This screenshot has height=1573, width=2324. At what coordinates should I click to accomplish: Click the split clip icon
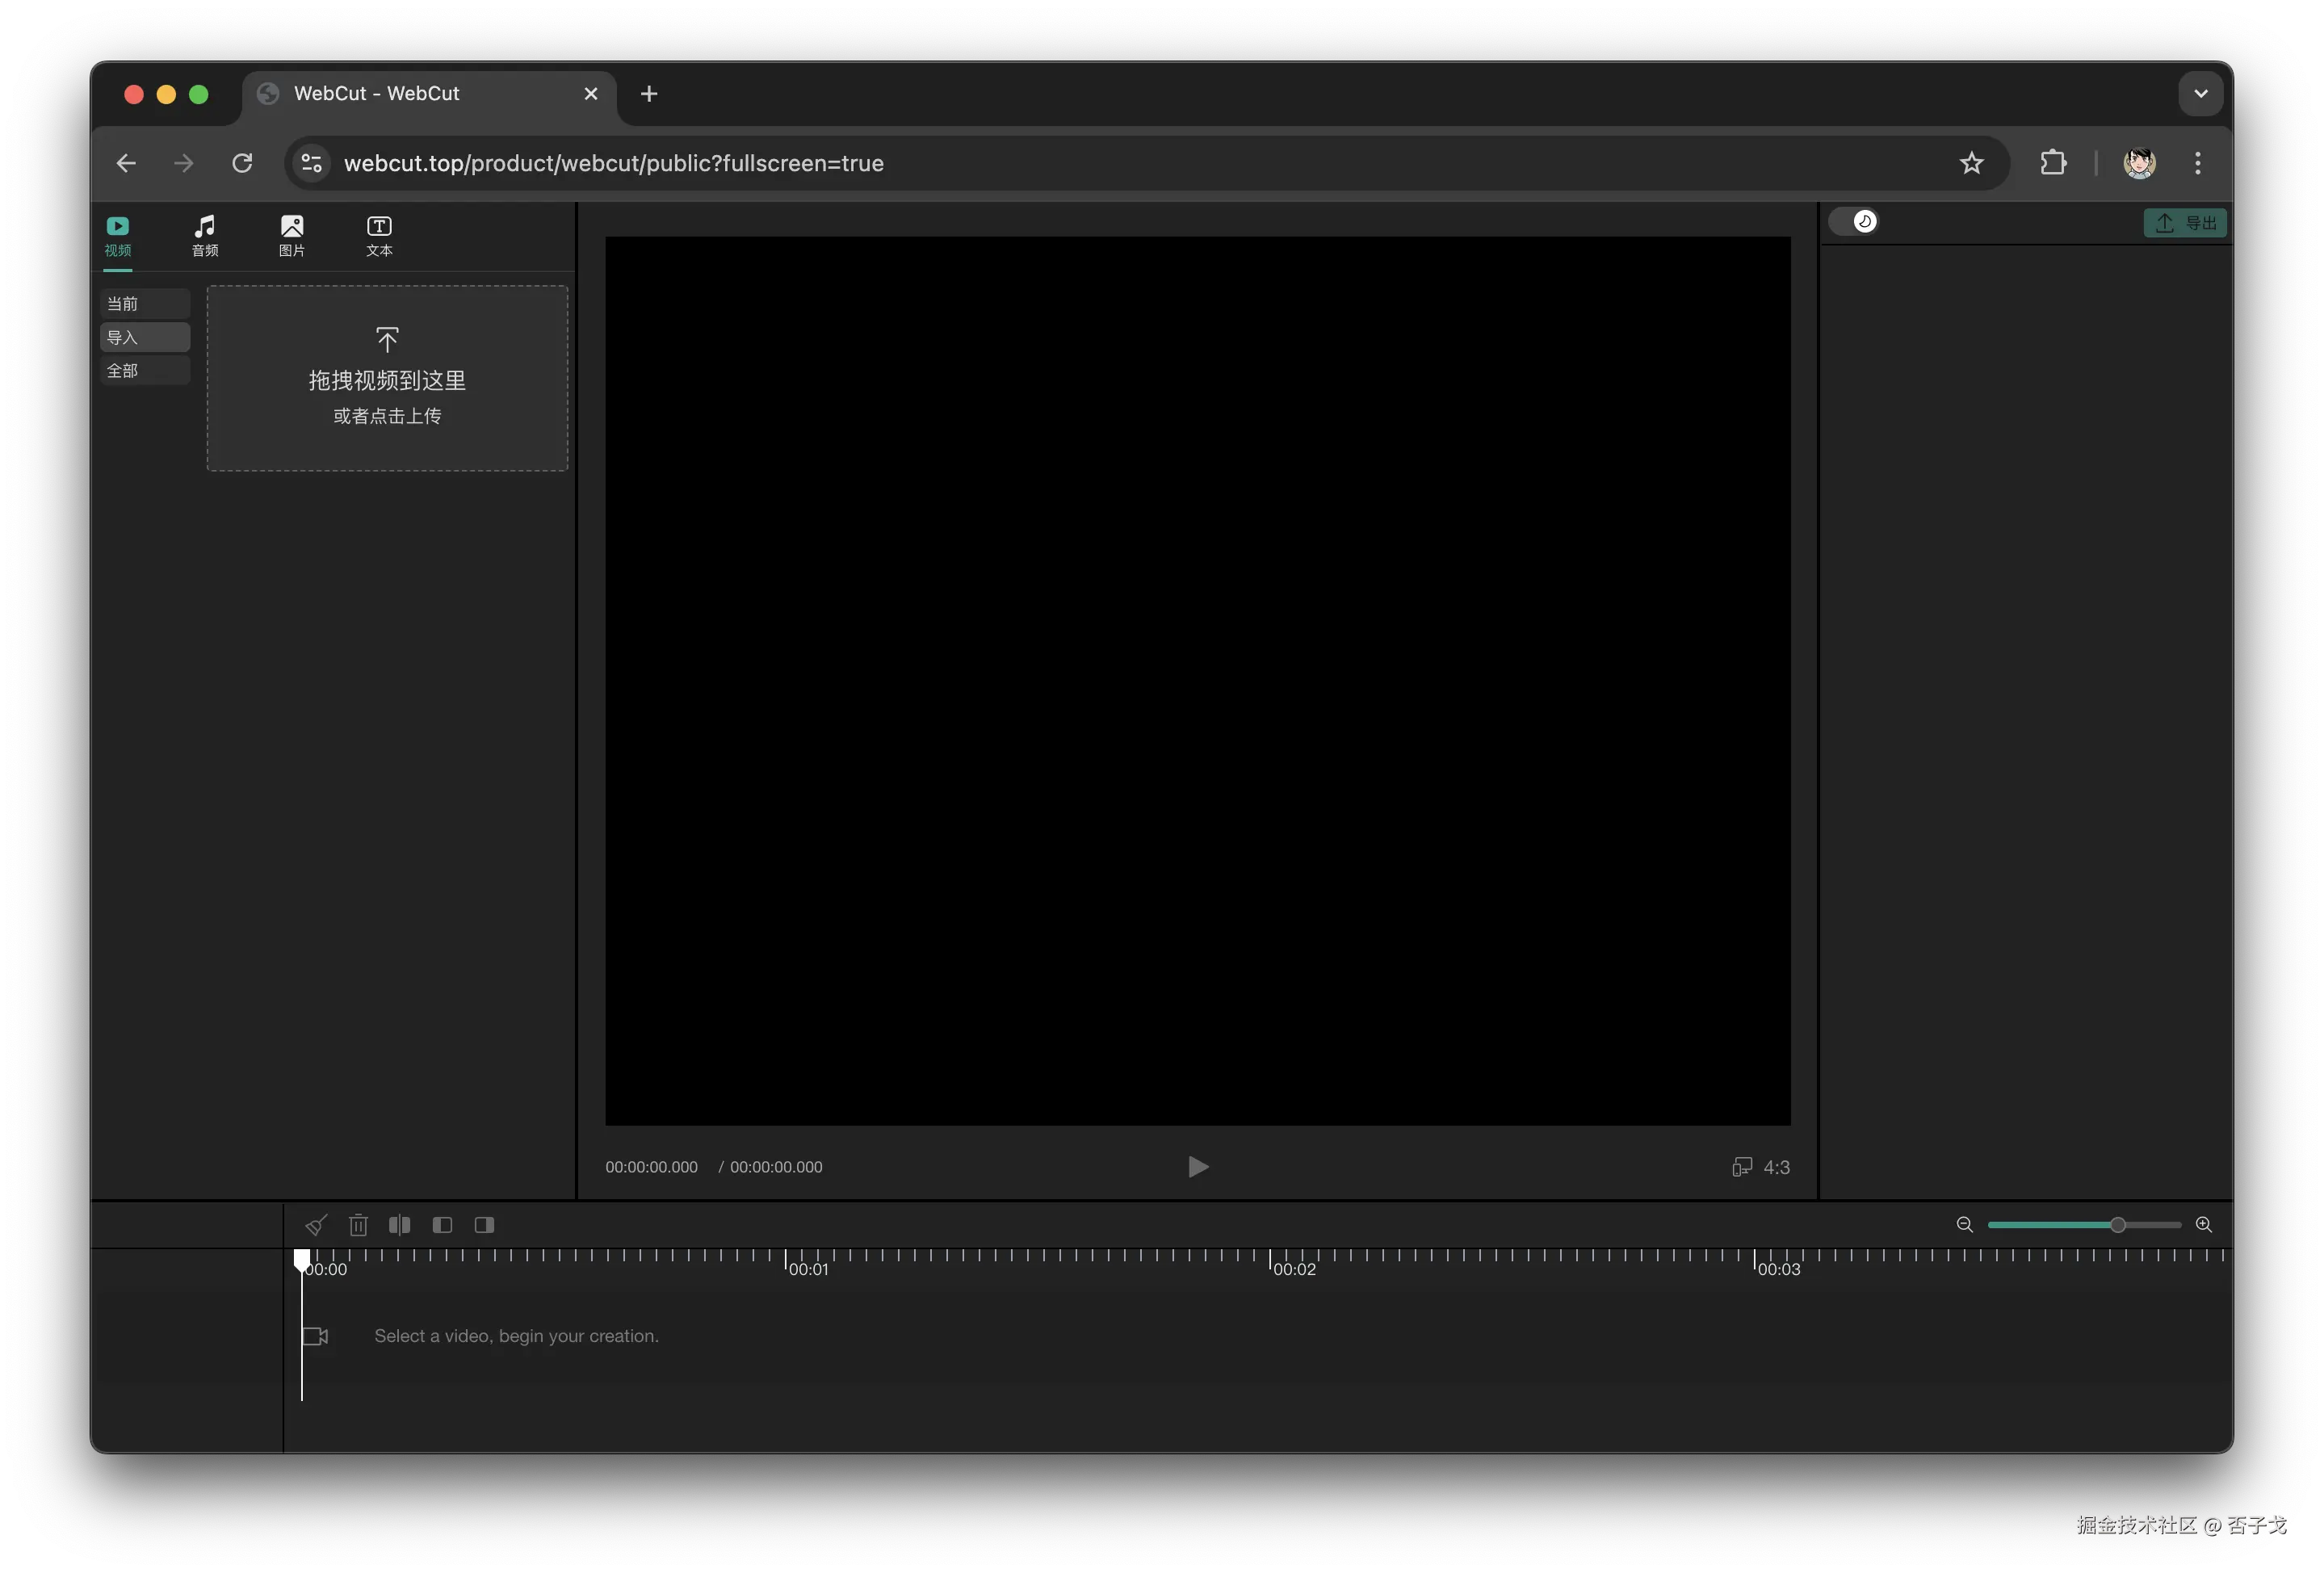(x=400, y=1225)
